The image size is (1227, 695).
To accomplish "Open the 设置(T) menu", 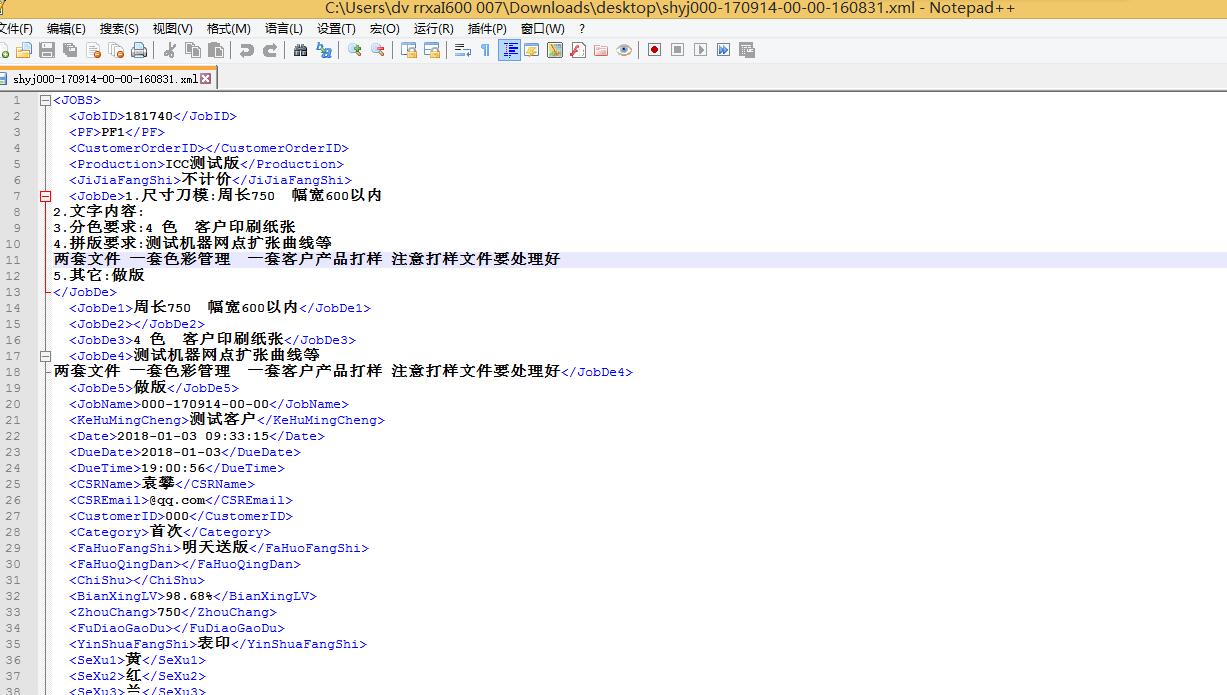I will (336, 28).
